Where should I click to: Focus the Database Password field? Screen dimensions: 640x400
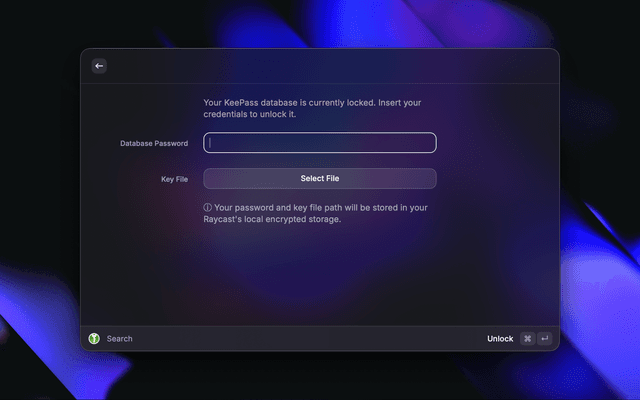tap(320, 143)
